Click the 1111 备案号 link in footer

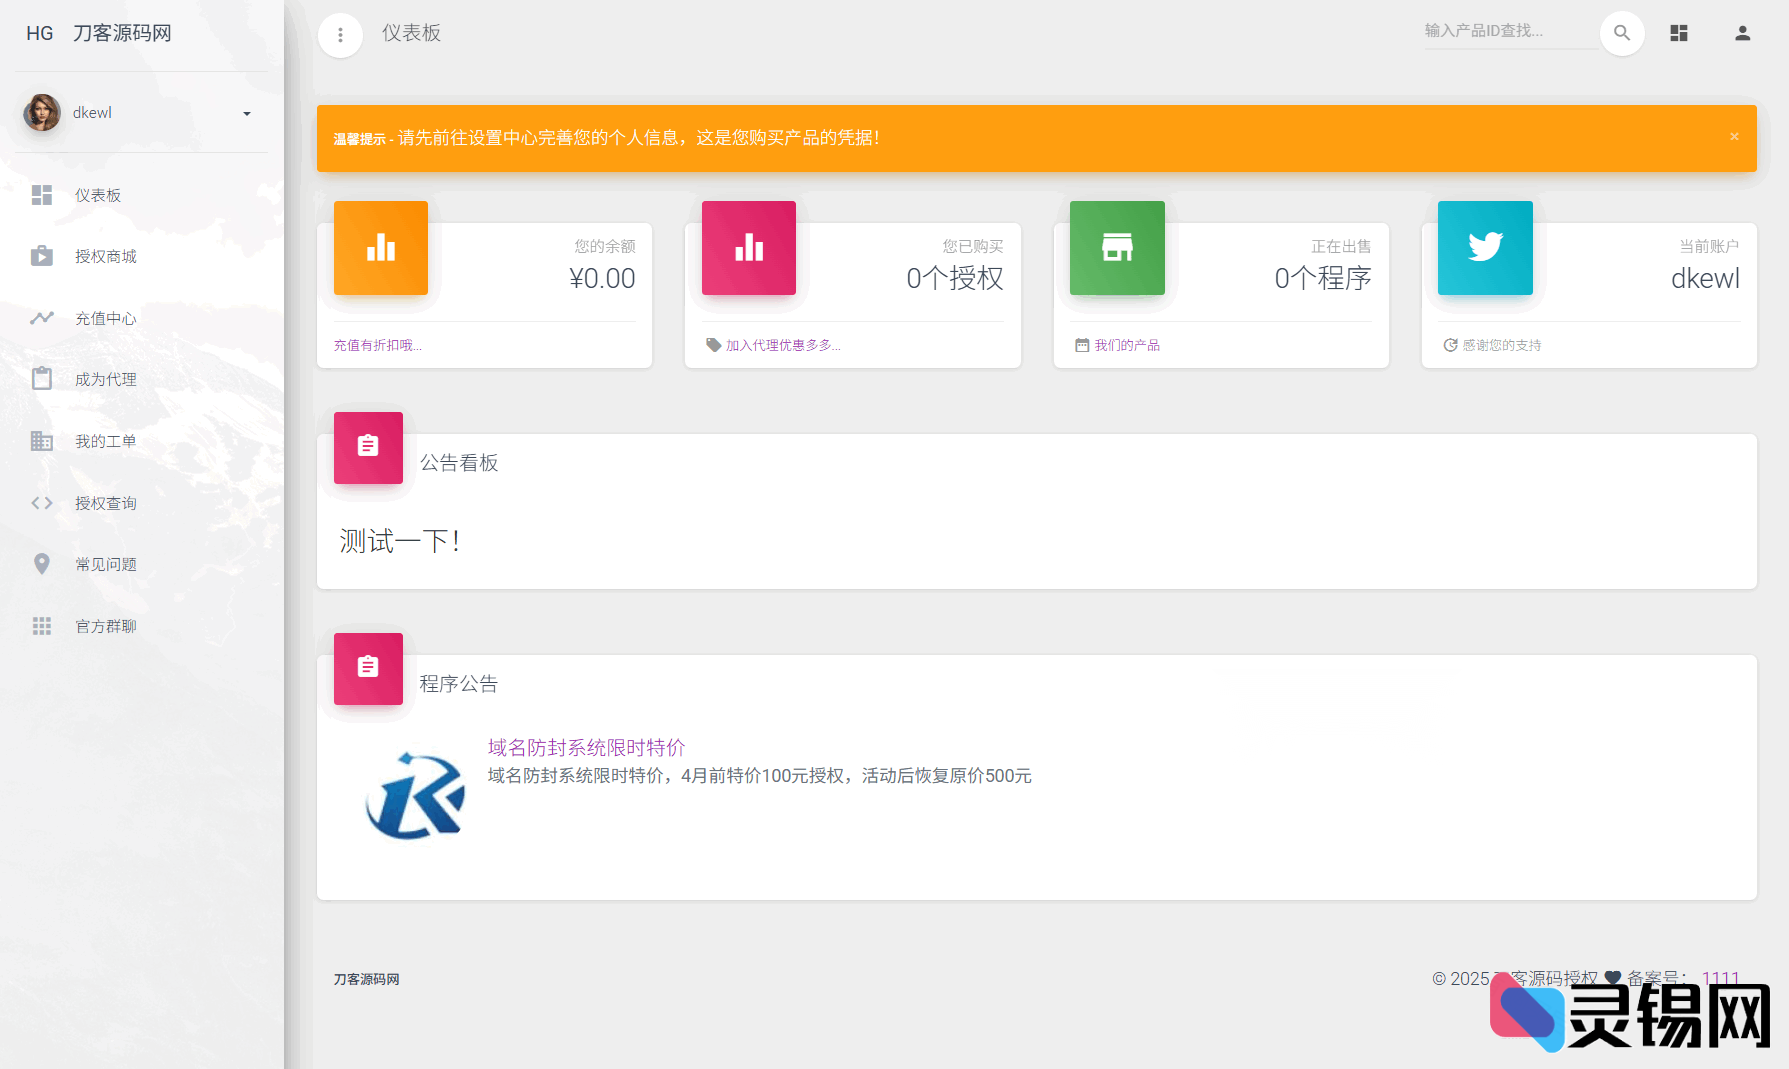[1721, 979]
